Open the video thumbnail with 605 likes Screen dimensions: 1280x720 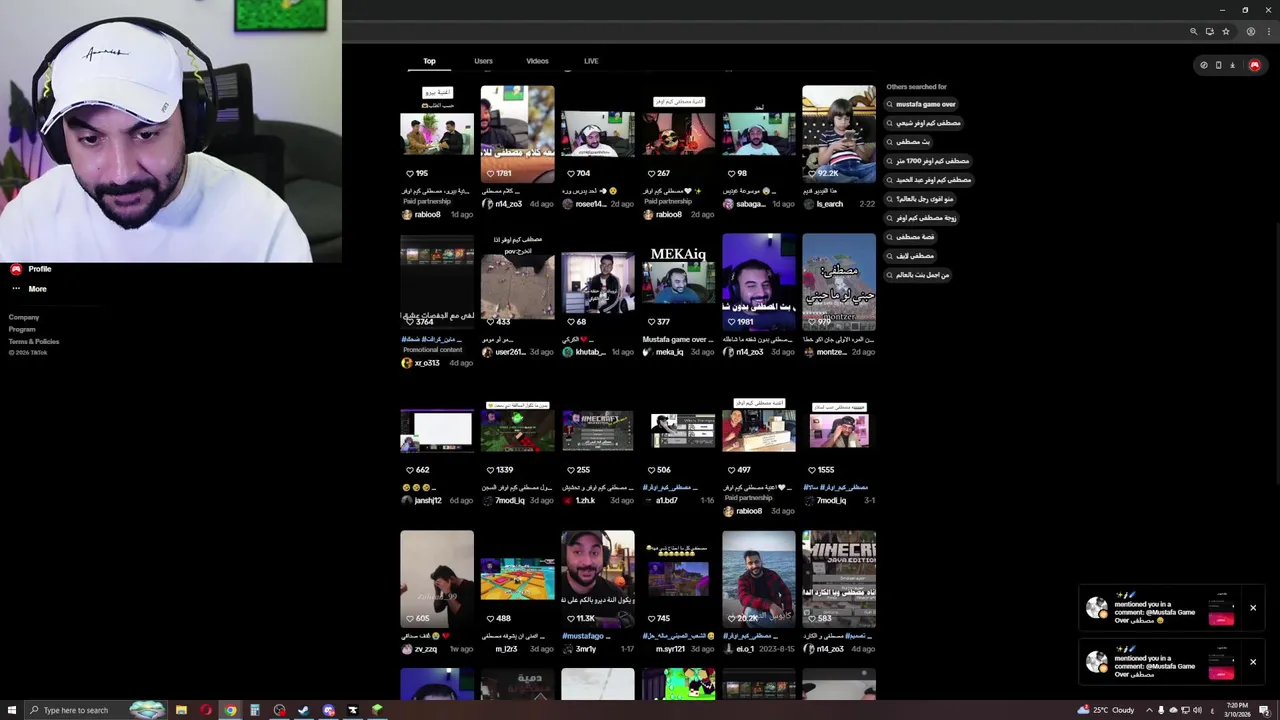click(437, 579)
